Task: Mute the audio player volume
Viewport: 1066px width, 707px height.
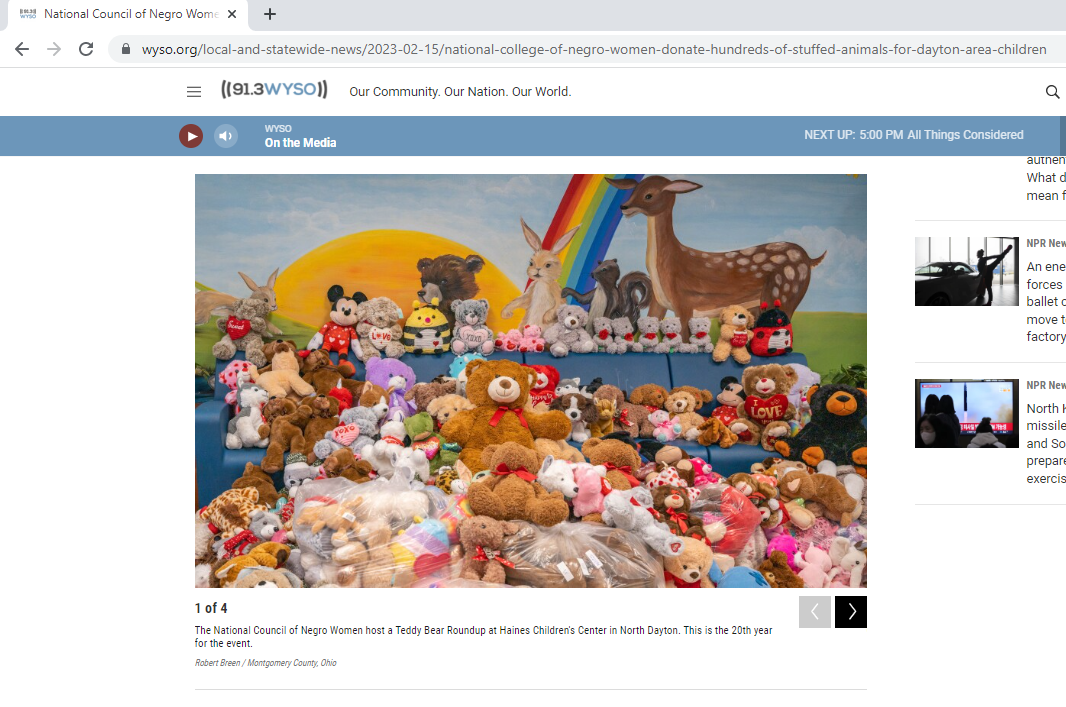Action: click(226, 136)
